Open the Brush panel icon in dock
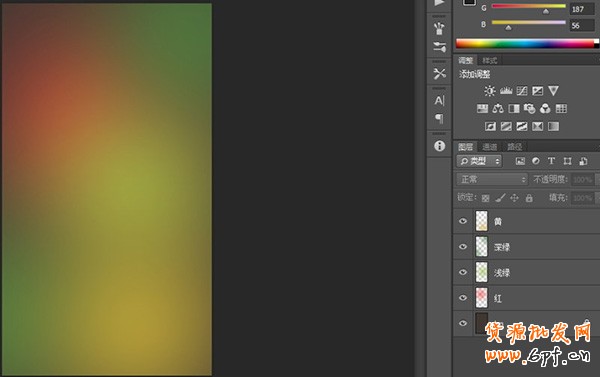 [x=439, y=28]
